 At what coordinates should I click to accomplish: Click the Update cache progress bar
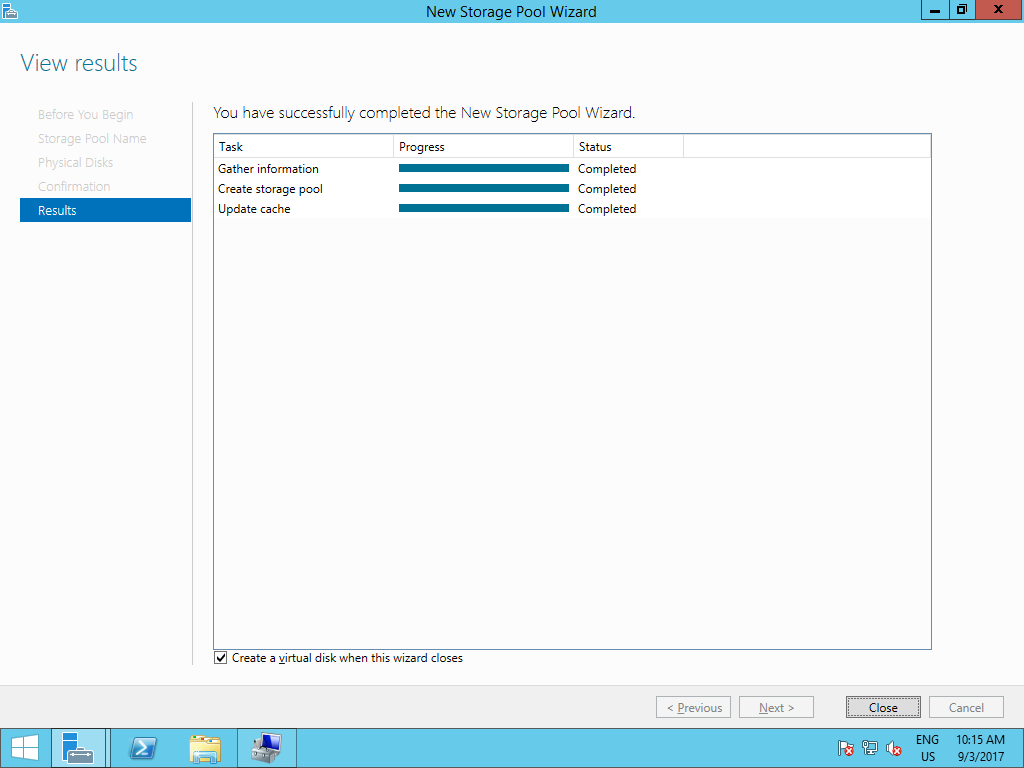[x=484, y=208]
